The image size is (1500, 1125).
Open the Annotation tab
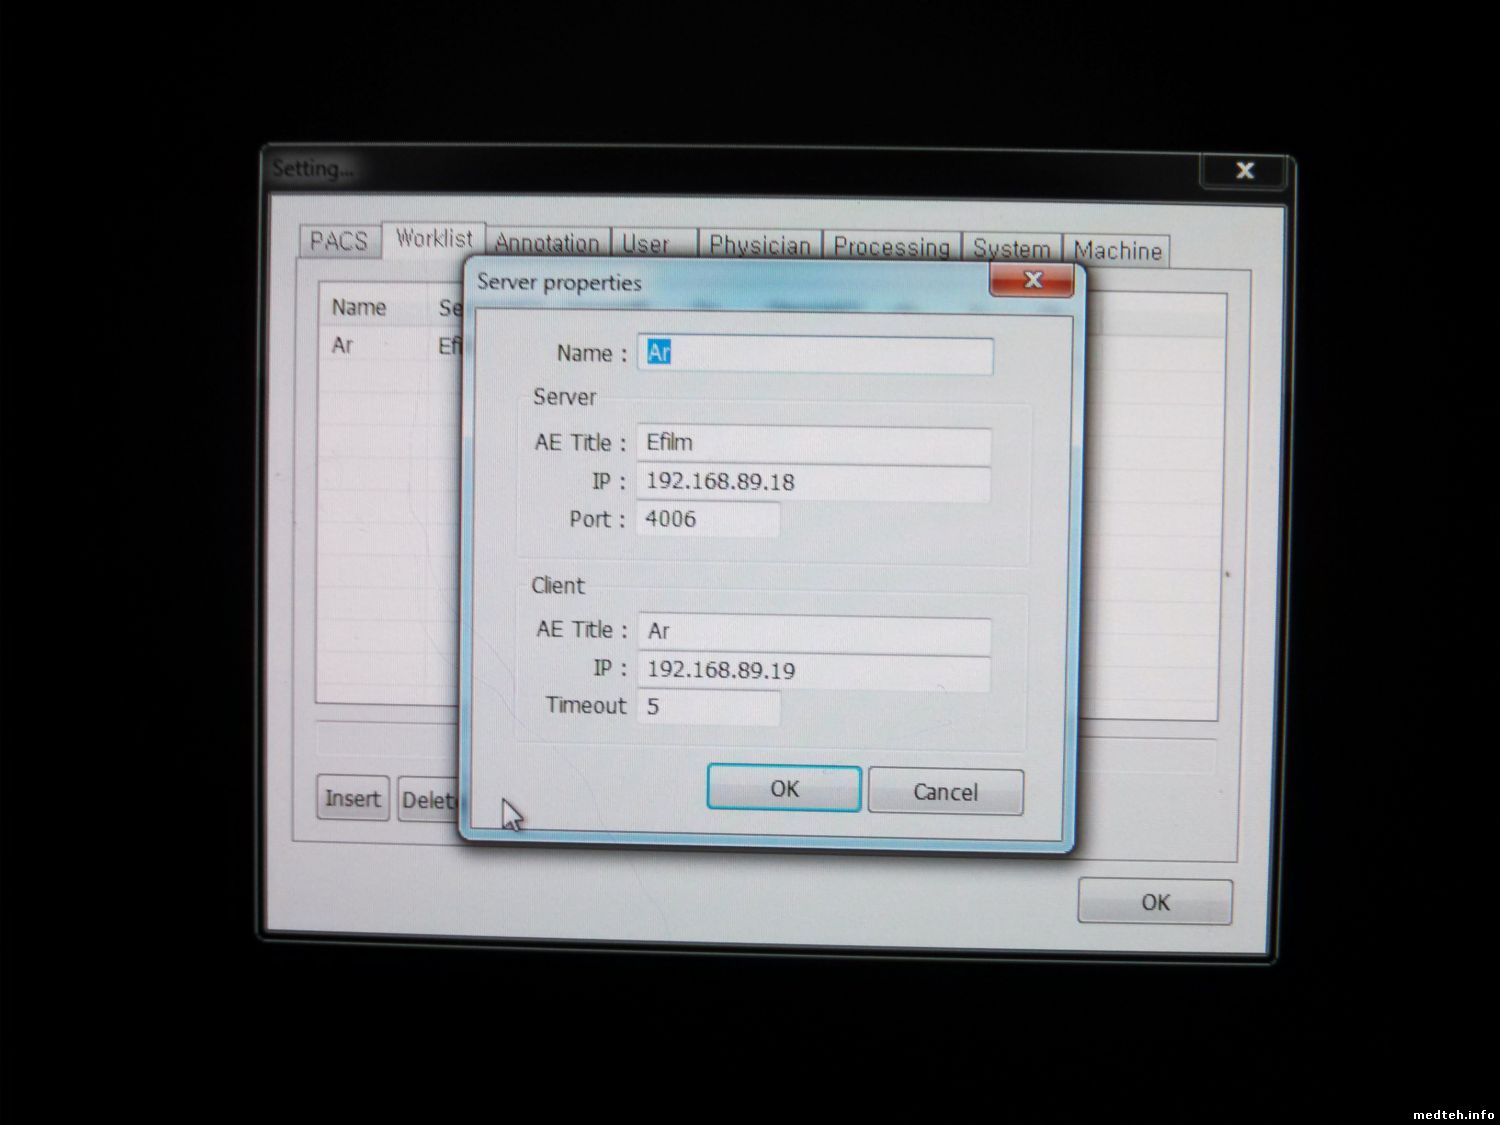tap(547, 243)
